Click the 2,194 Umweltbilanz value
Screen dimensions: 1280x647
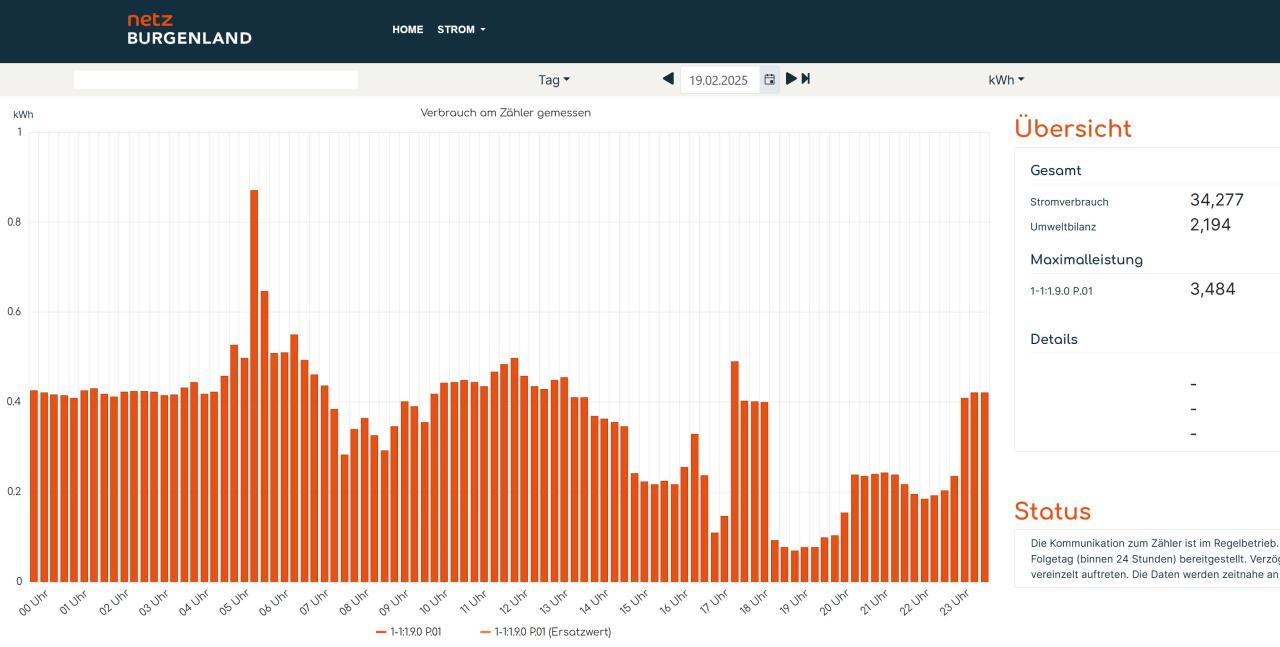(x=1210, y=225)
